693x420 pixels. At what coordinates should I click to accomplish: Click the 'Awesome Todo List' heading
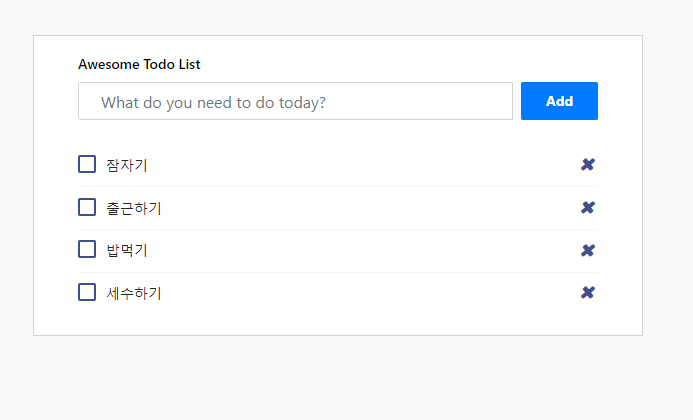pos(139,64)
